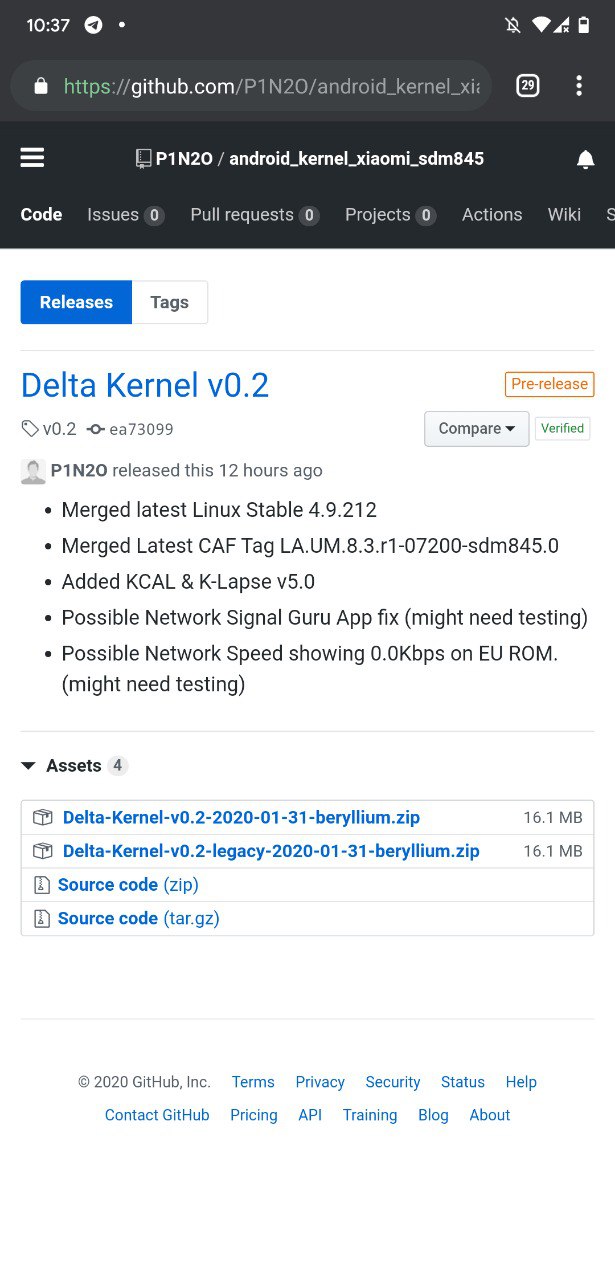Click the v0.2 tag icon
Image resolution: width=615 pixels, height=1280 pixels.
tap(30, 429)
